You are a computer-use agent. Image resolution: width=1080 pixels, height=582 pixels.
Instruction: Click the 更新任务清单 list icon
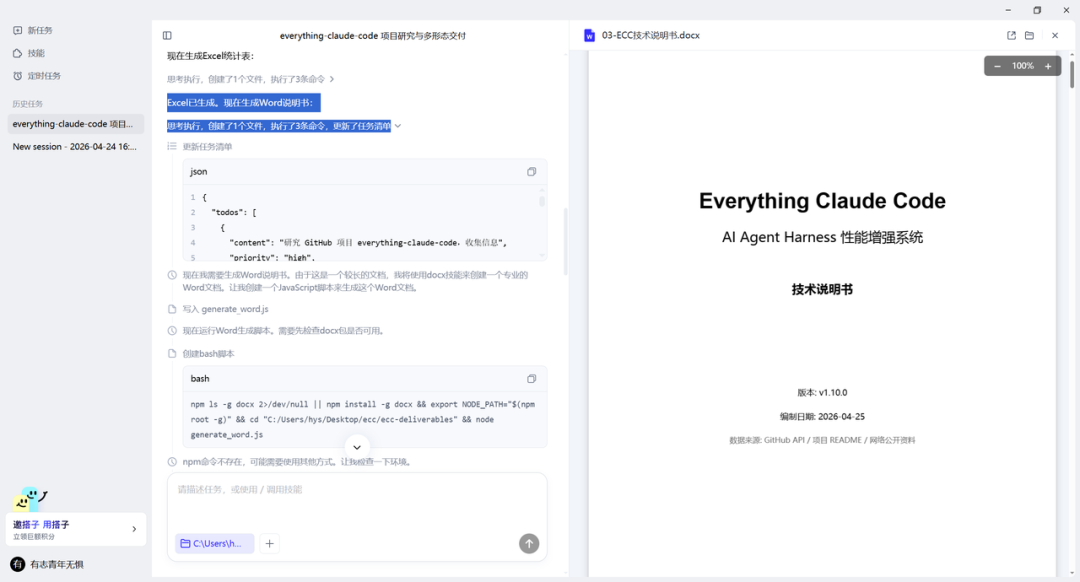click(172, 147)
